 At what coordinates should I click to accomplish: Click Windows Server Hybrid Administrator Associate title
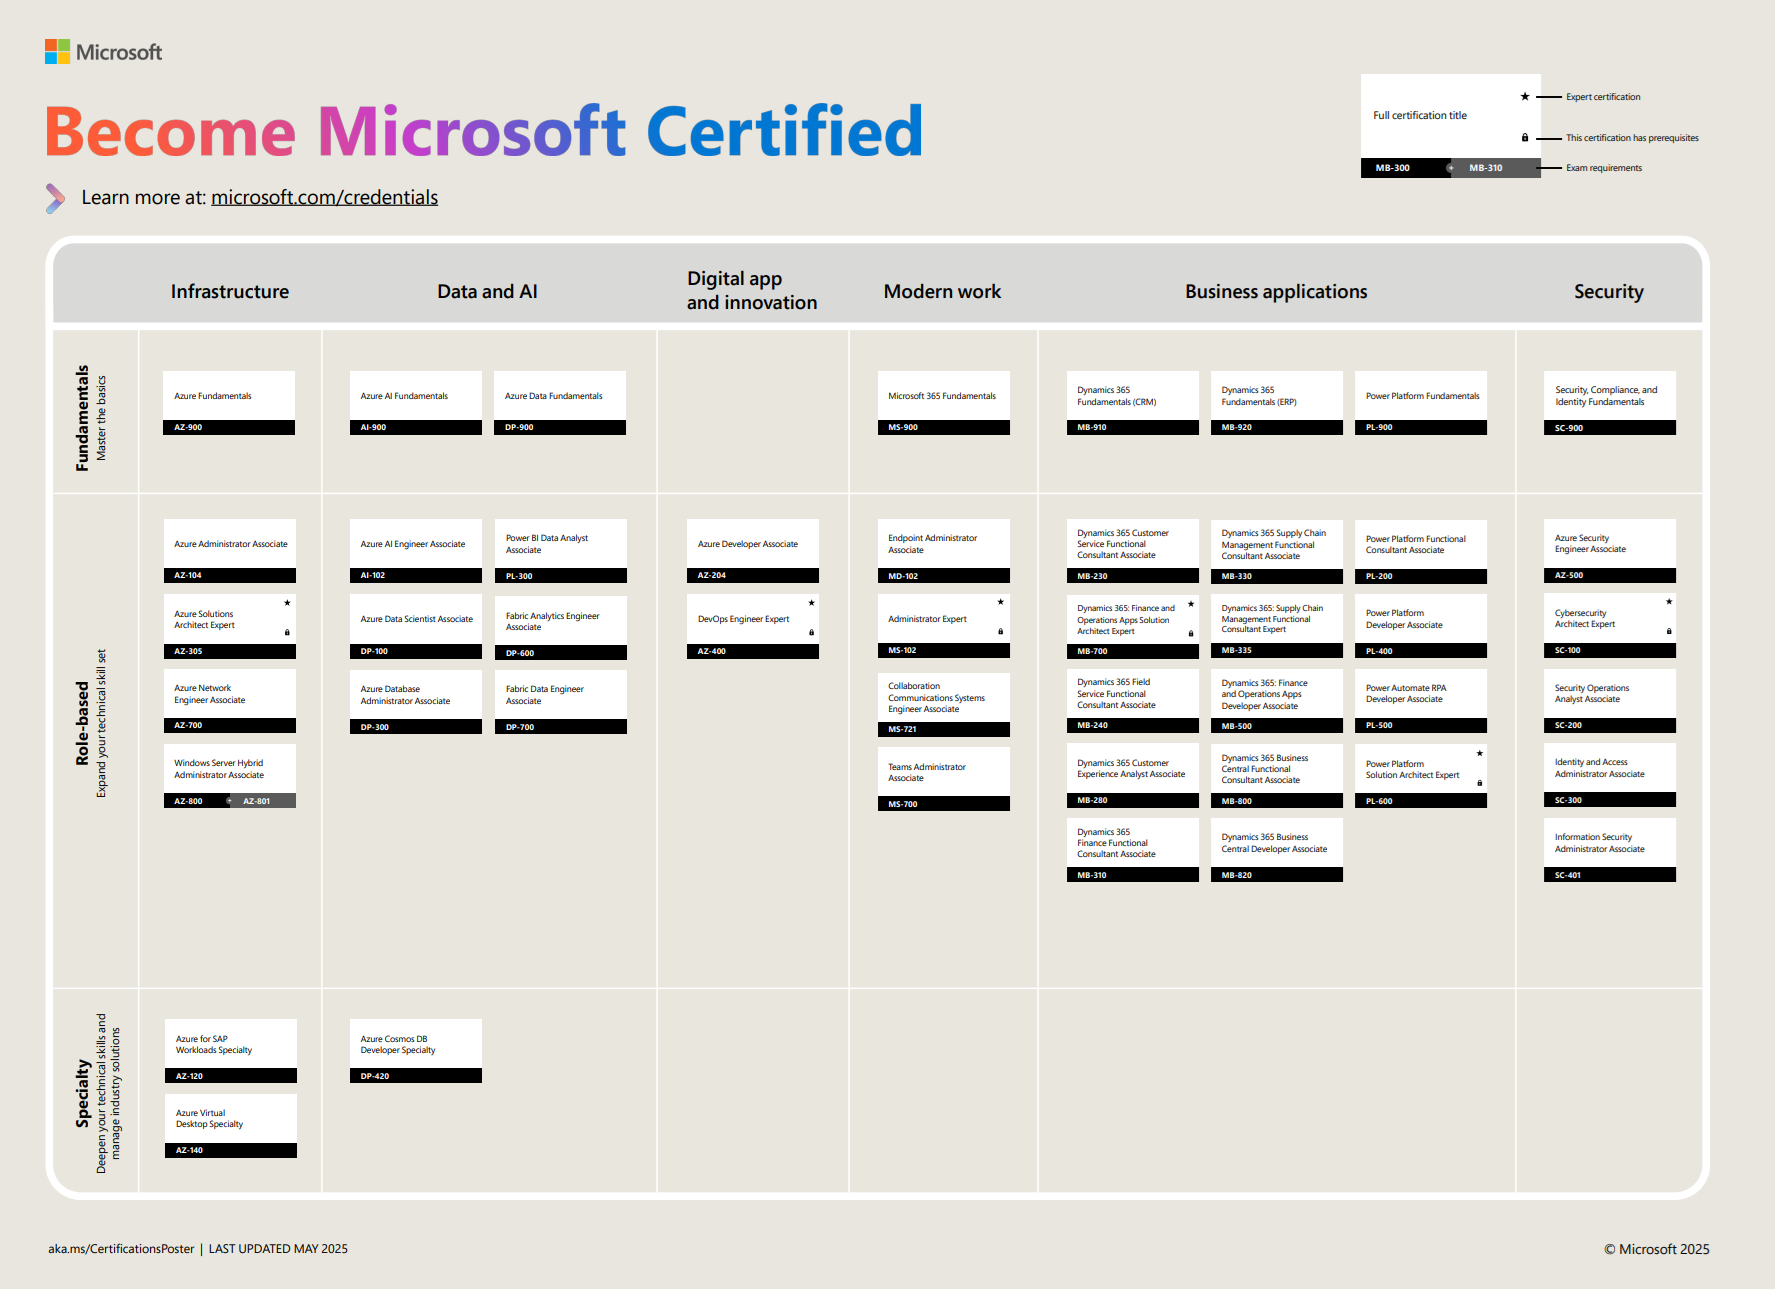[x=219, y=769]
